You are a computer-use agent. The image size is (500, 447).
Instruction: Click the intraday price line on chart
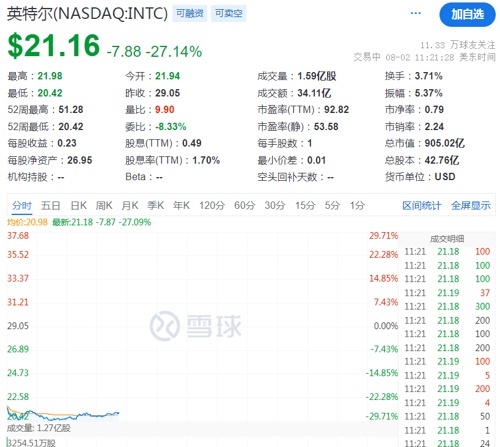click(63, 414)
